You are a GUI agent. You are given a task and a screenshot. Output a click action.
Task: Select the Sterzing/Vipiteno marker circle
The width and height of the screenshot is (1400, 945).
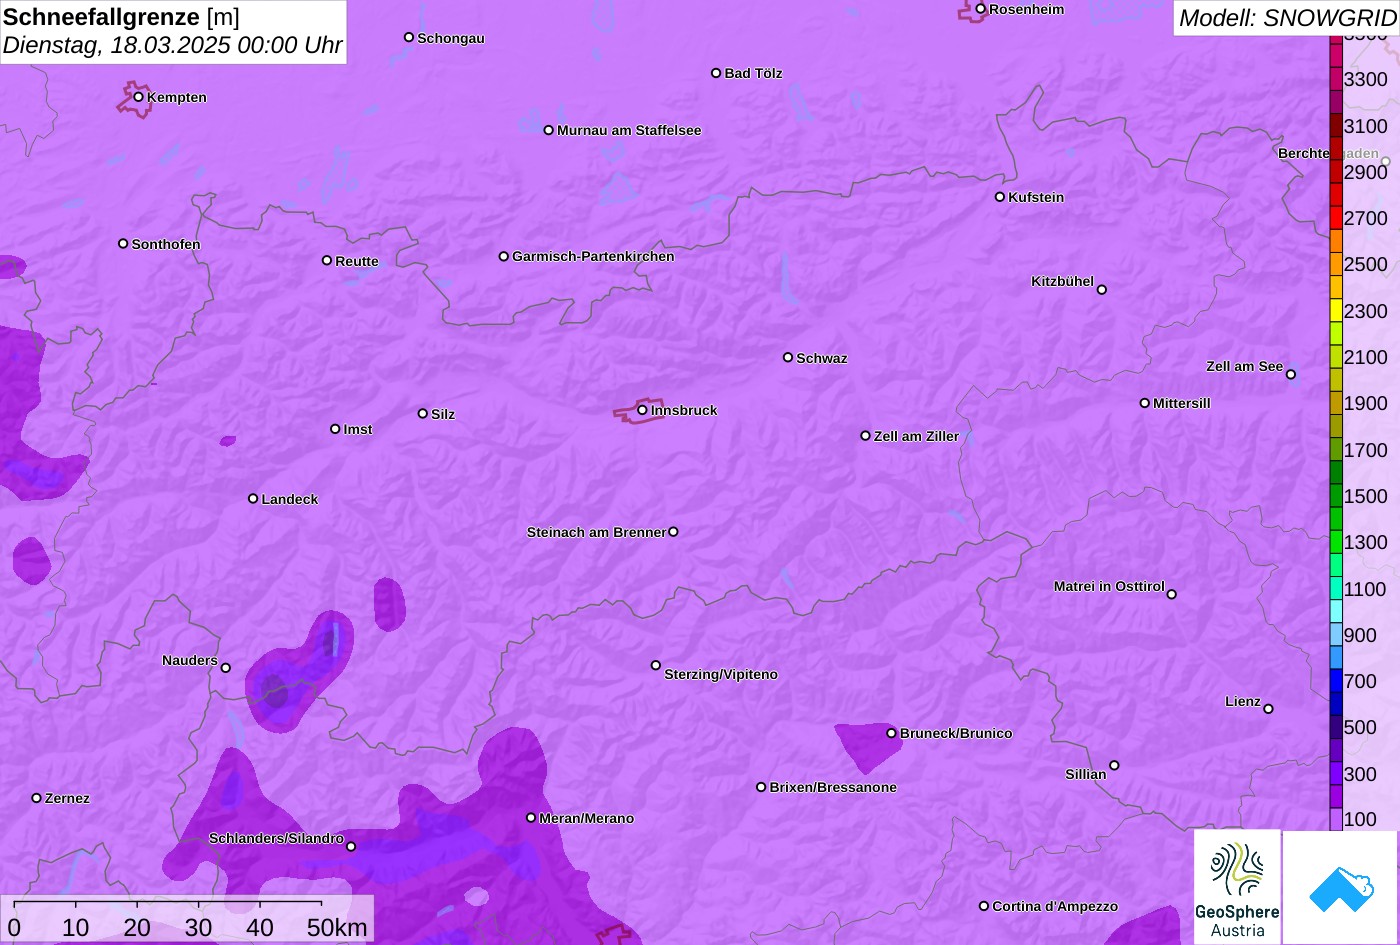pyautogui.click(x=656, y=665)
